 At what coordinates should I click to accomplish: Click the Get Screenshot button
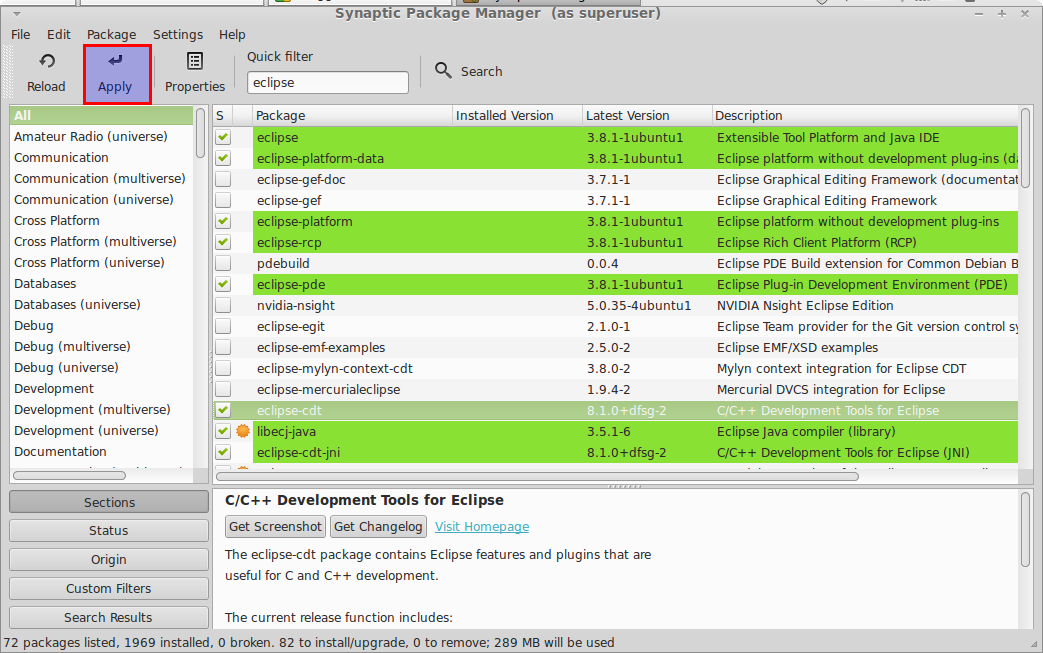click(275, 527)
